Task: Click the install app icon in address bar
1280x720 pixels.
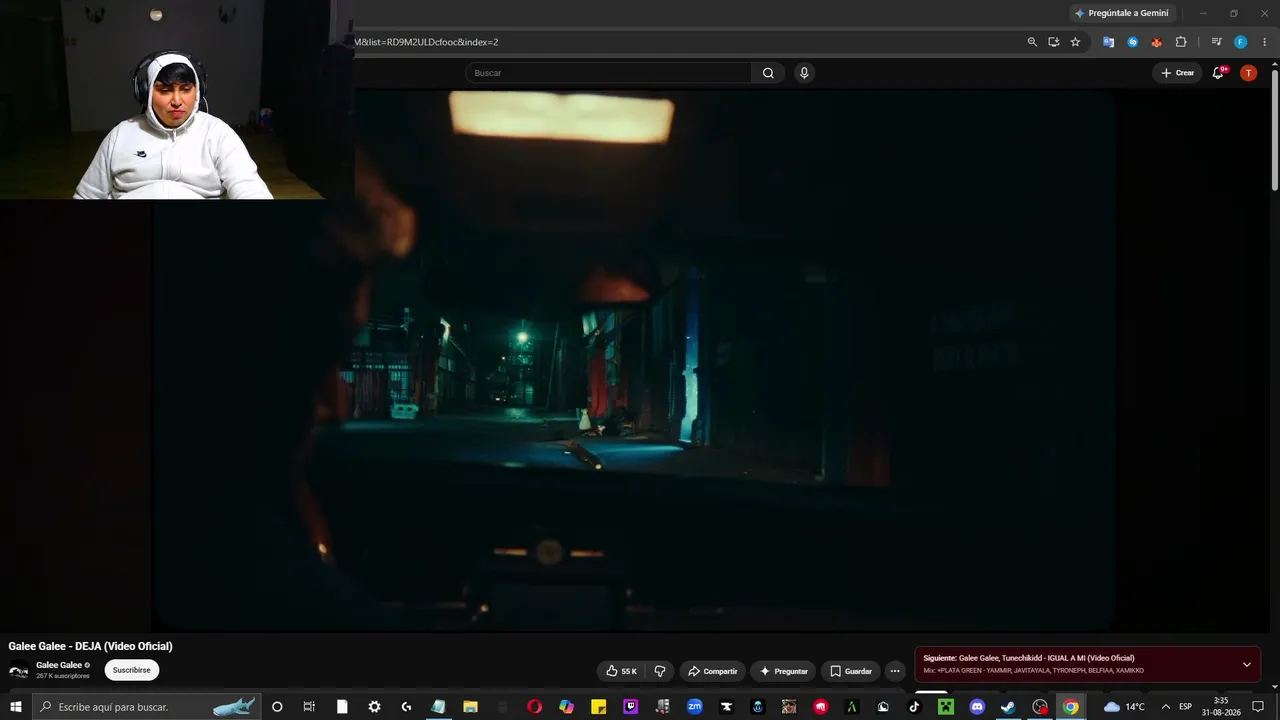Action: [1053, 42]
